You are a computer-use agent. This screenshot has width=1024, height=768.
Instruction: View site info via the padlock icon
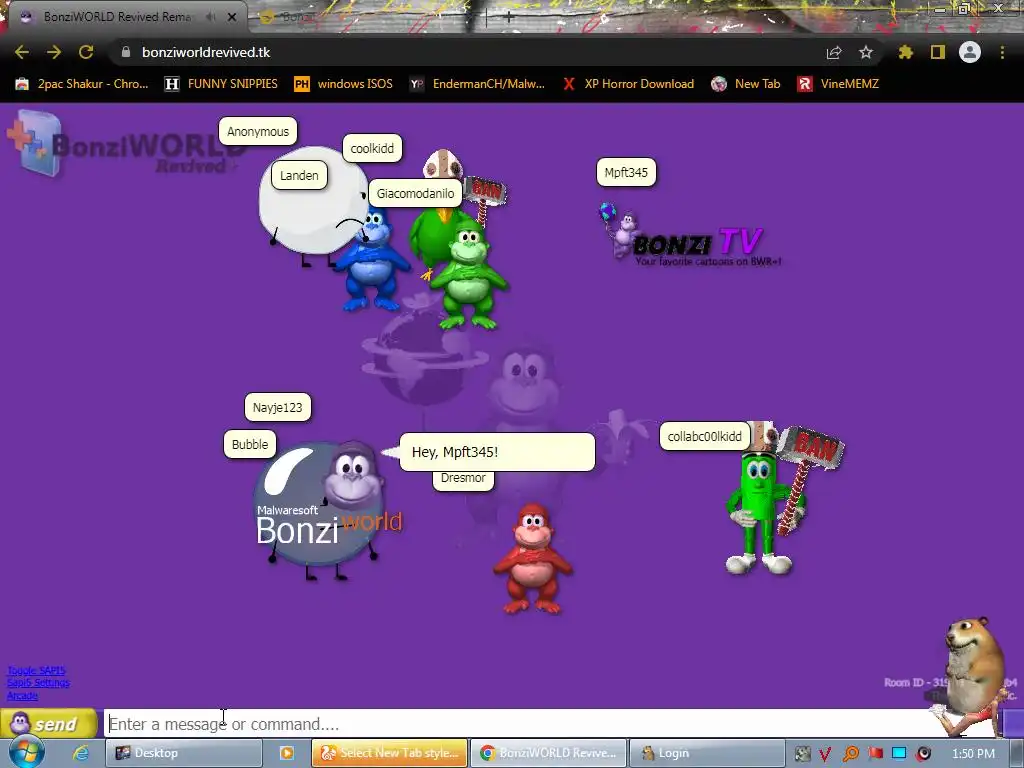click(x=126, y=52)
